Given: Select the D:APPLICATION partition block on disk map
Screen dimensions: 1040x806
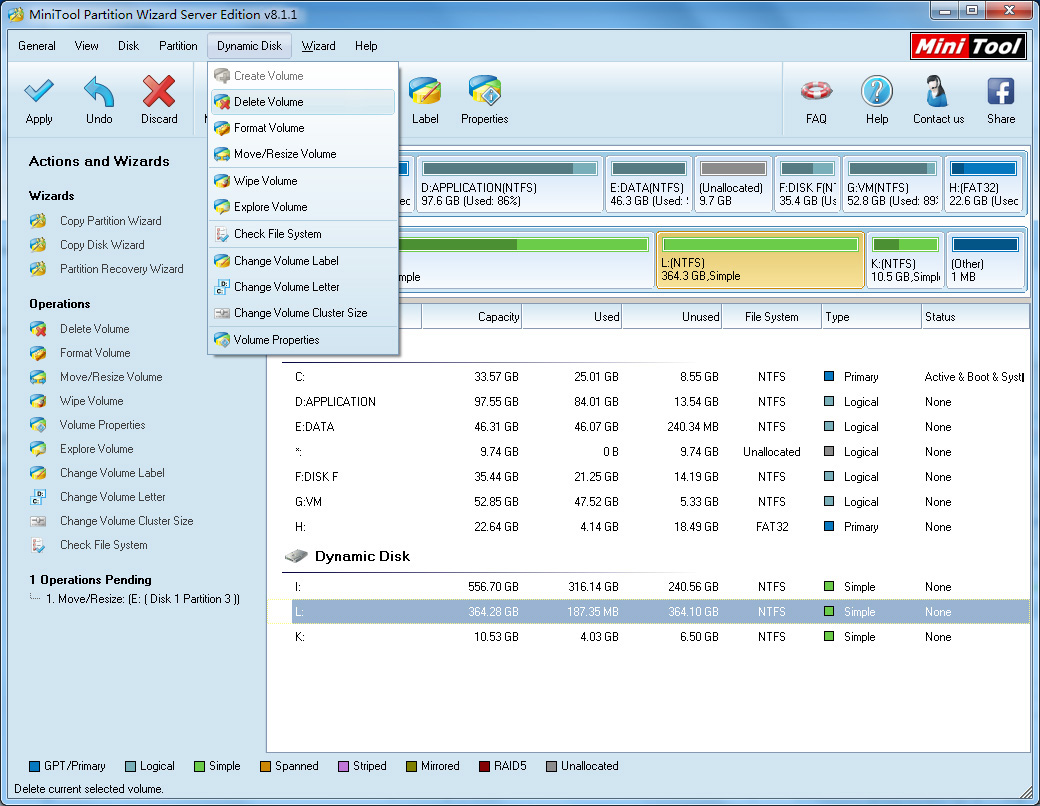Looking at the screenshot, I should point(509,184).
